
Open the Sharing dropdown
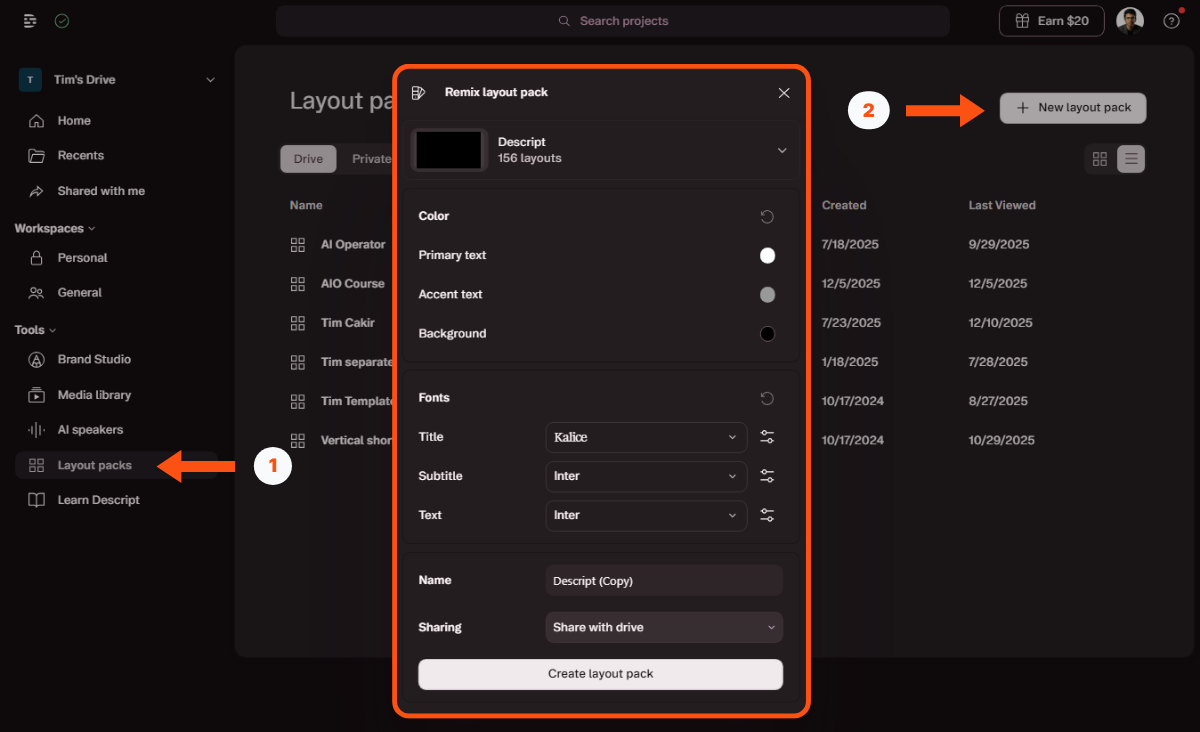pyautogui.click(x=664, y=627)
